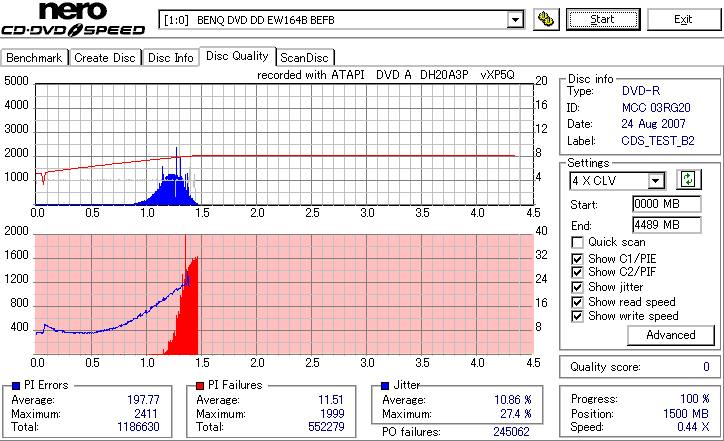Viewport: 724px width, 441px height.
Task: Click the PO failures count 245062
Action: (511, 432)
